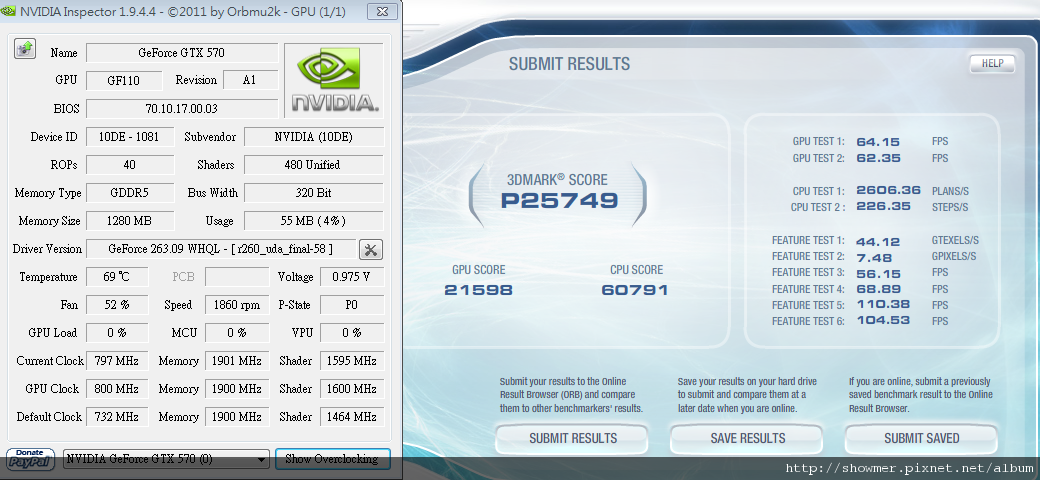Click default Shader value 1464 MHz
This screenshot has height=480, width=1040.
click(352, 417)
